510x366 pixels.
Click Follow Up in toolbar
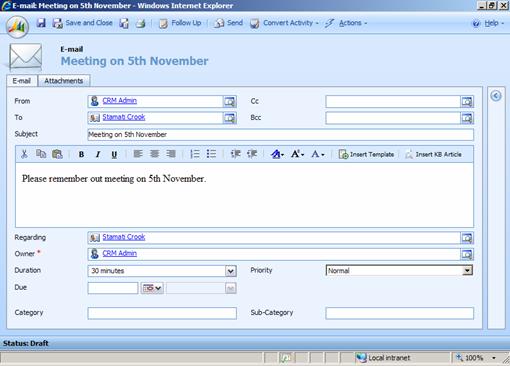(180, 23)
